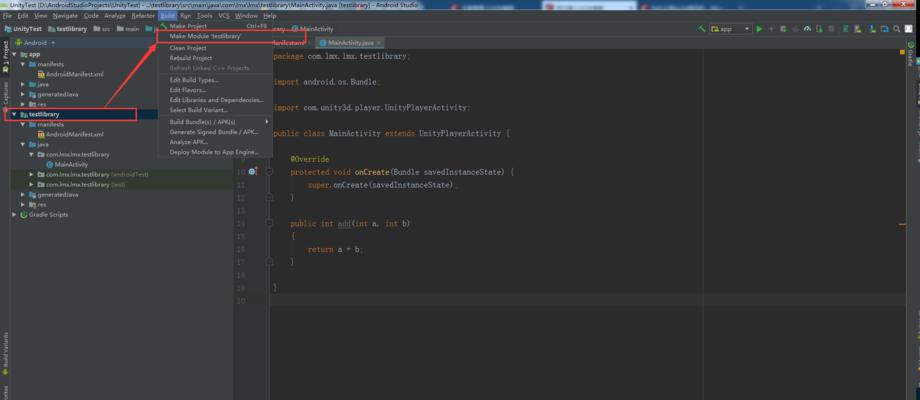The width and height of the screenshot is (920, 400).
Task: Click the green hammer Make Project toolbar icon
Action: pos(702,29)
